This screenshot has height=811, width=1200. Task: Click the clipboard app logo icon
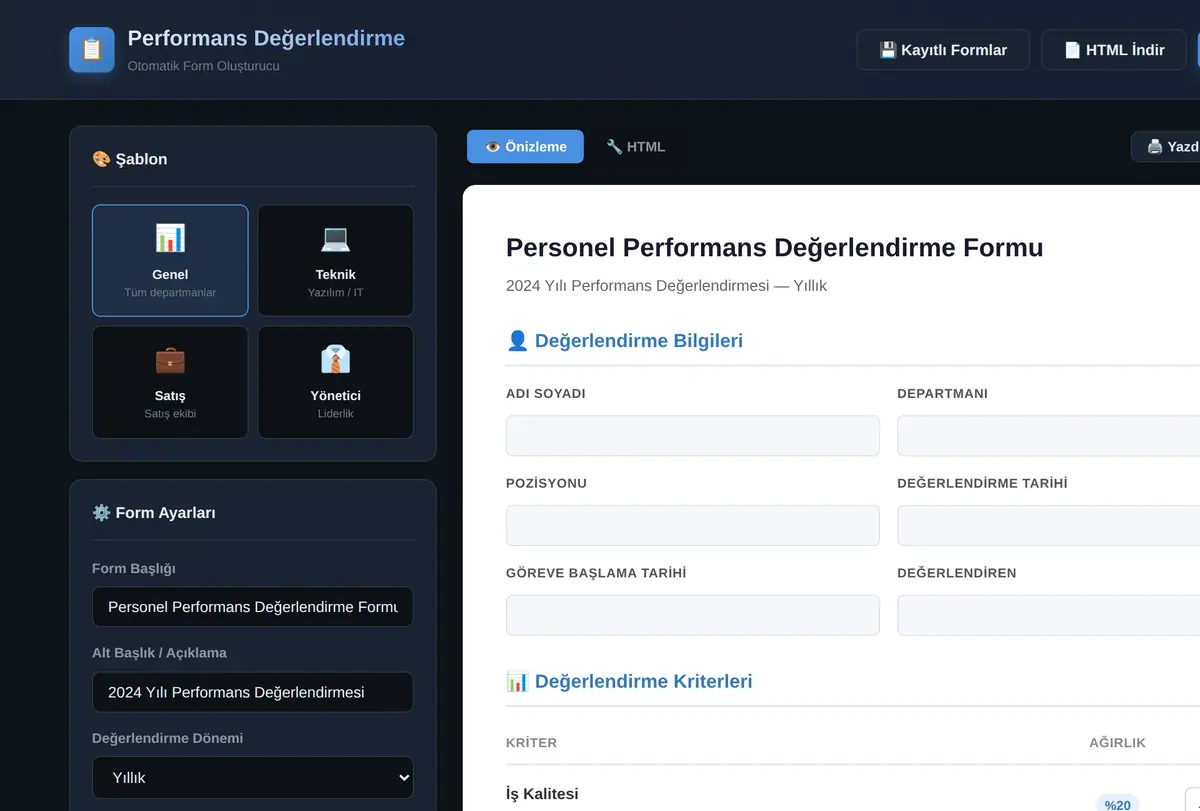[92, 49]
